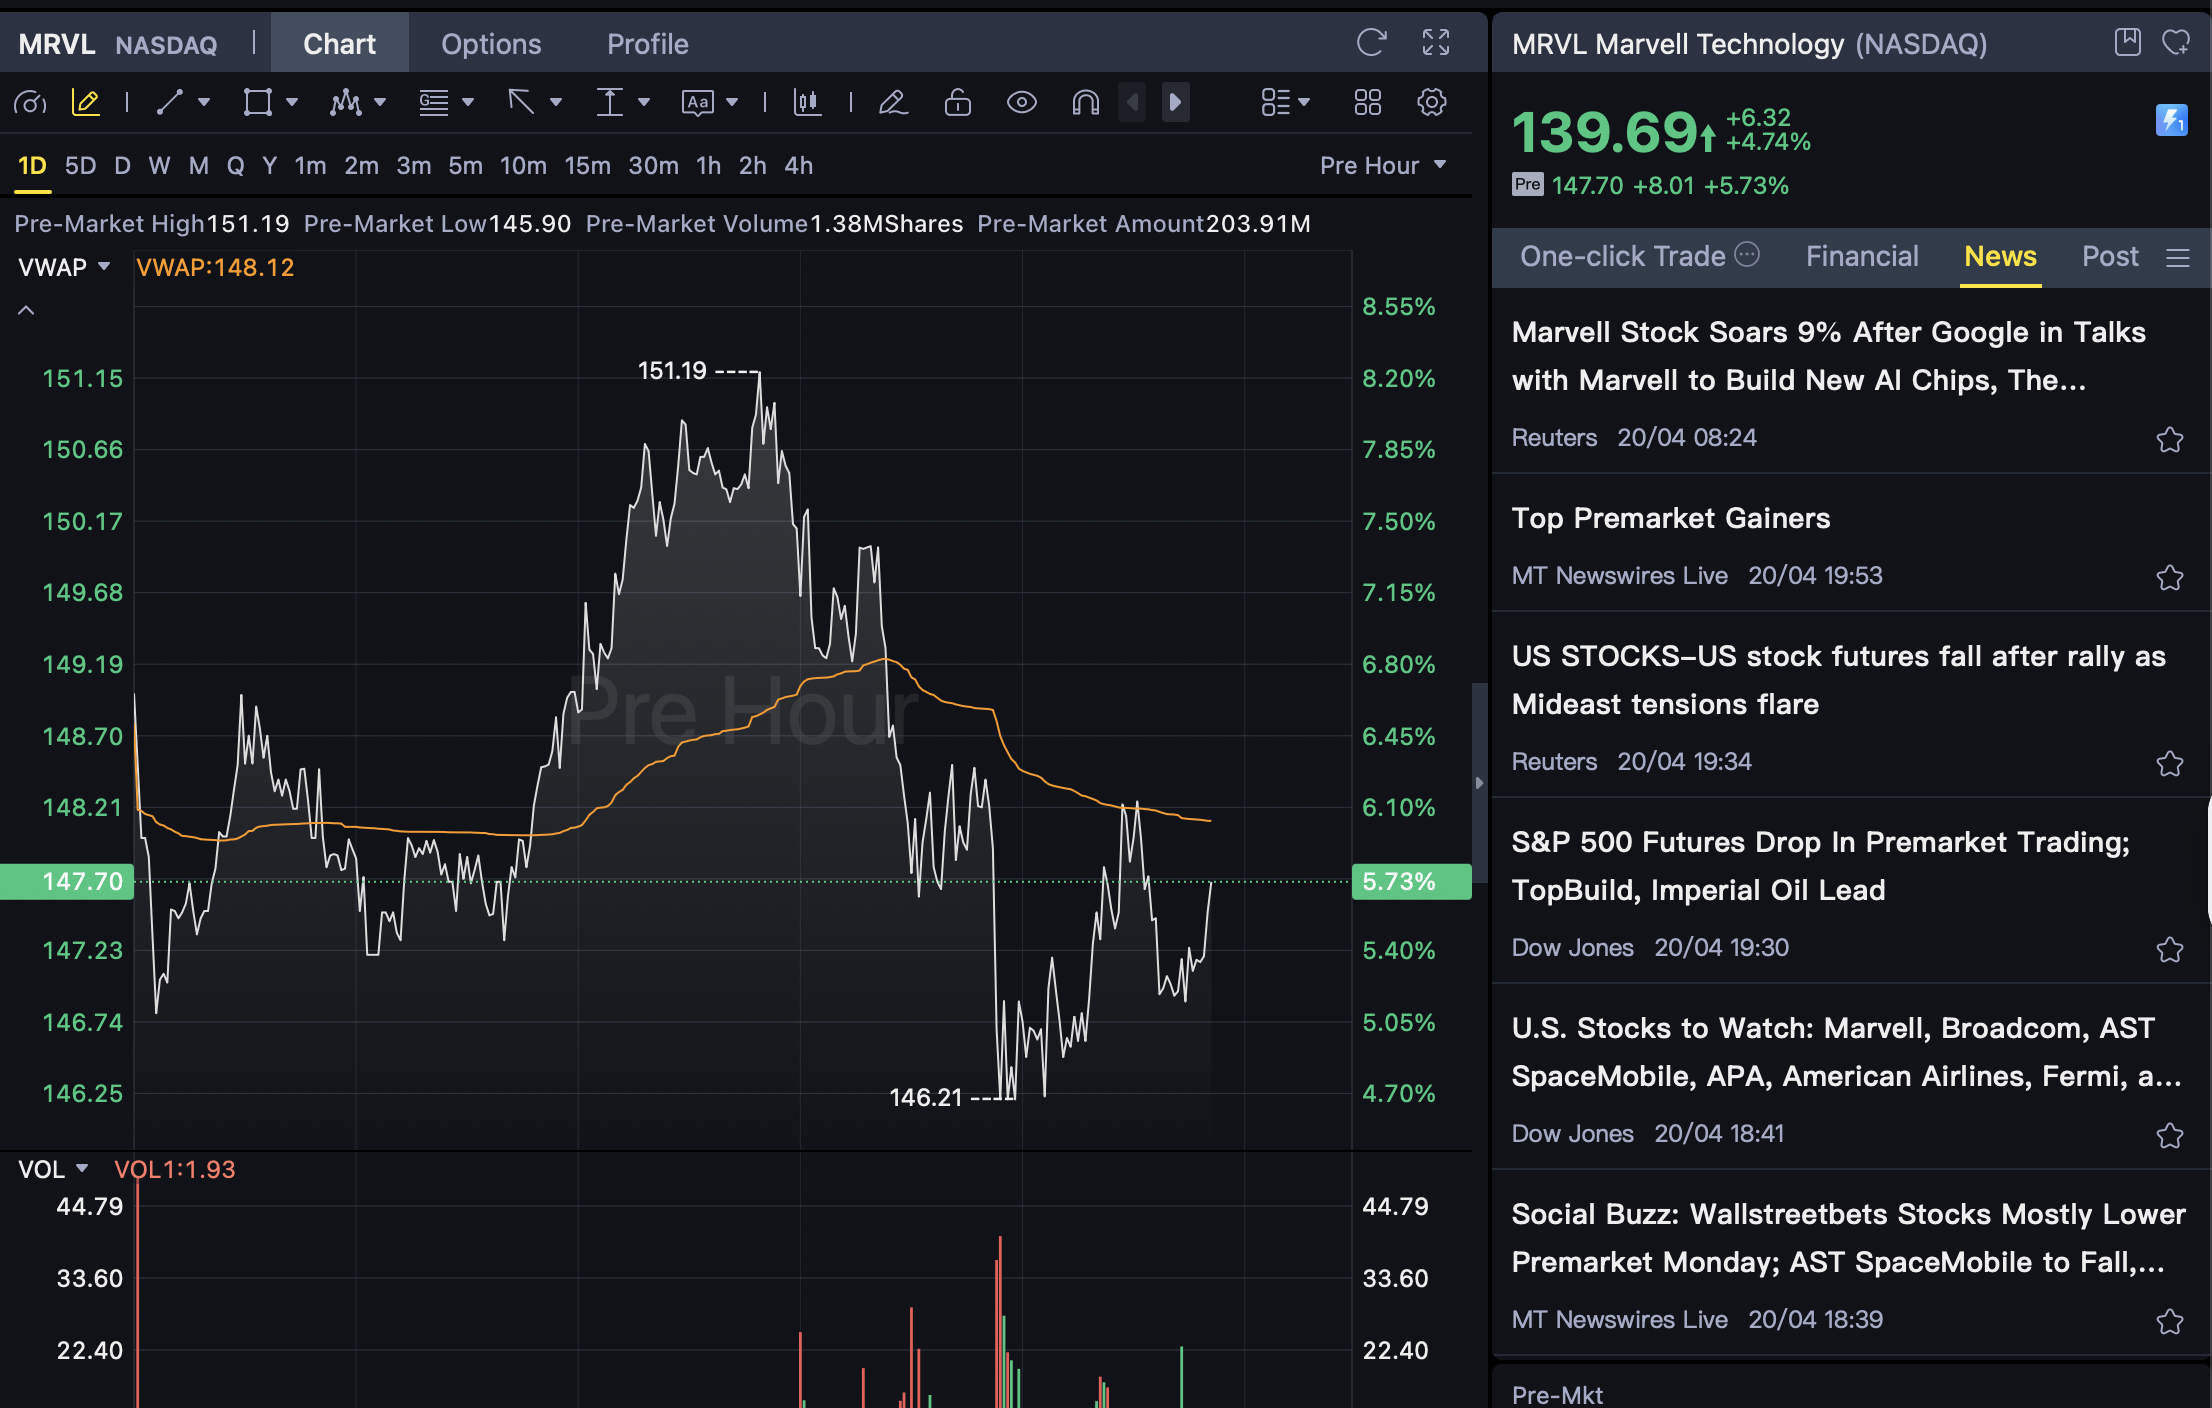The height and width of the screenshot is (1408, 2212).
Task: Click the fullscreen expand icon
Action: [1436, 43]
